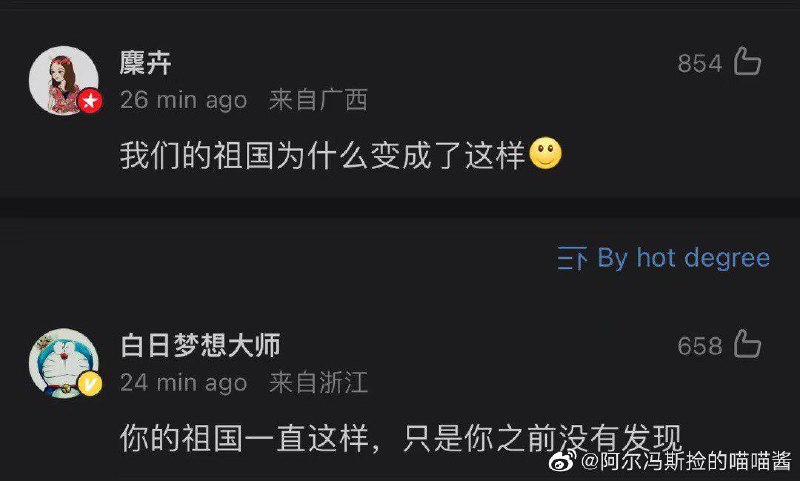
Task: Like the comment by 白日梦想大师
Action: pyautogui.click(x=747, y=344)
